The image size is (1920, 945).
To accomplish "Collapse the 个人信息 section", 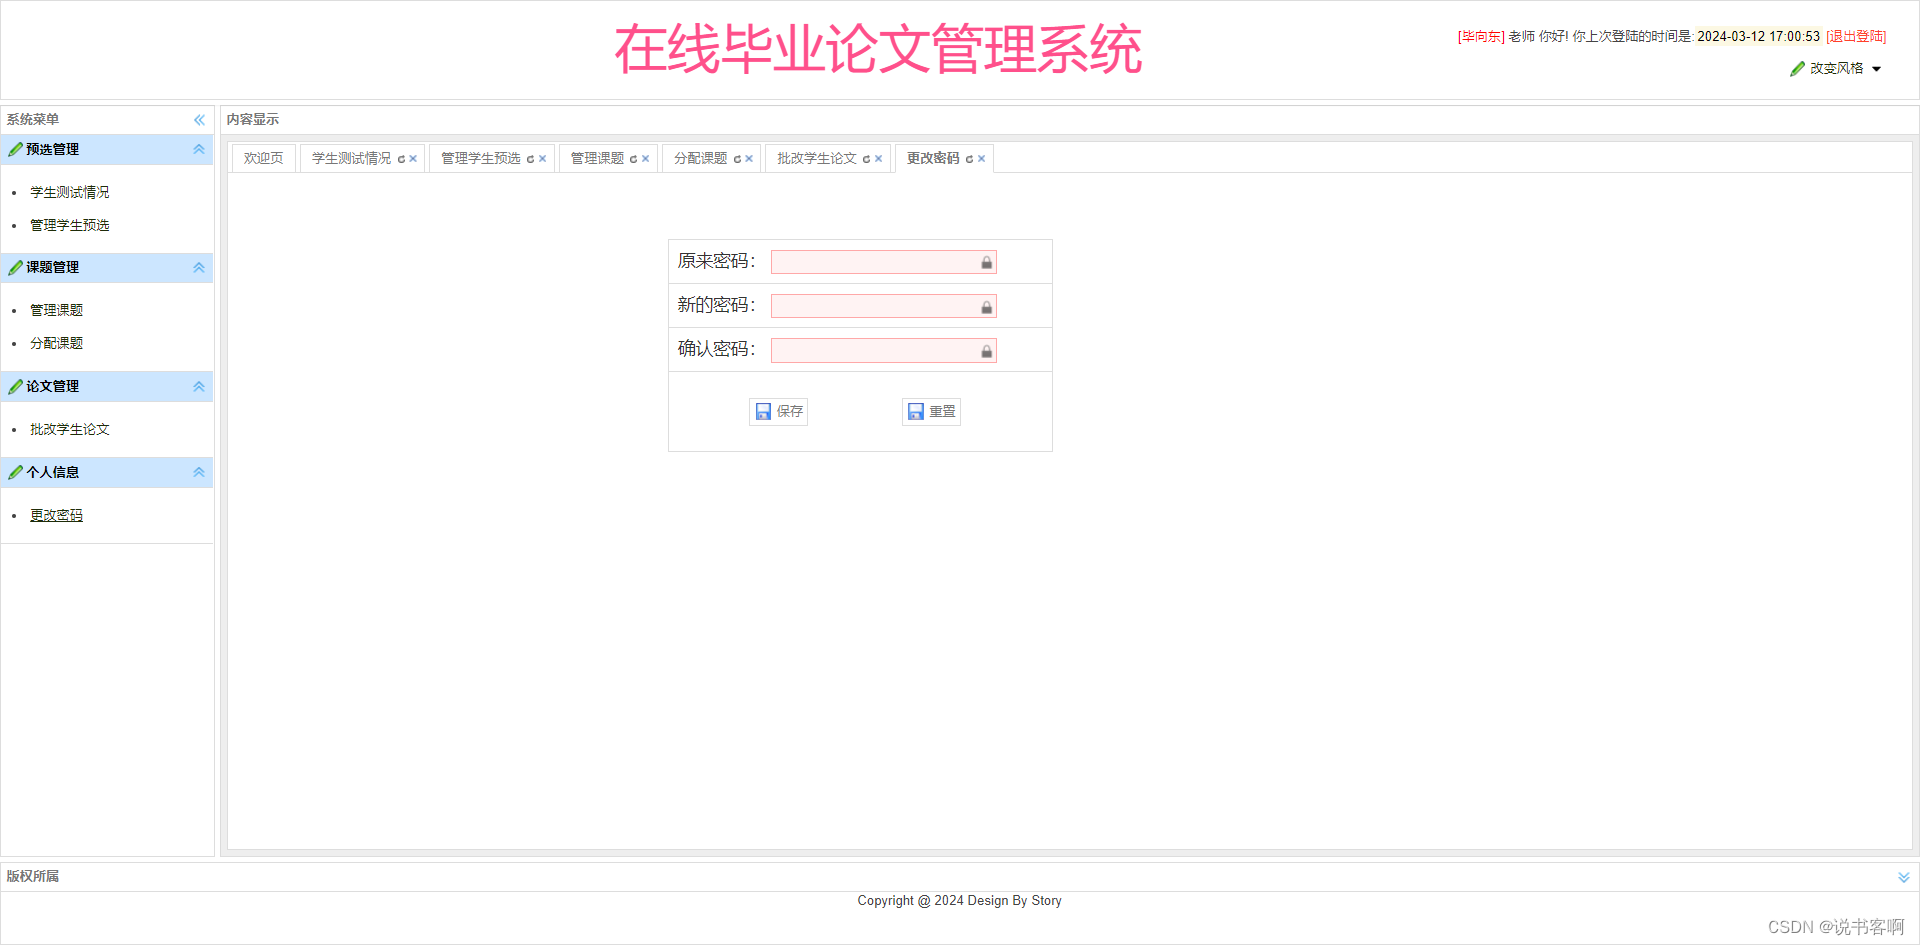I will [x=199, y=472].
